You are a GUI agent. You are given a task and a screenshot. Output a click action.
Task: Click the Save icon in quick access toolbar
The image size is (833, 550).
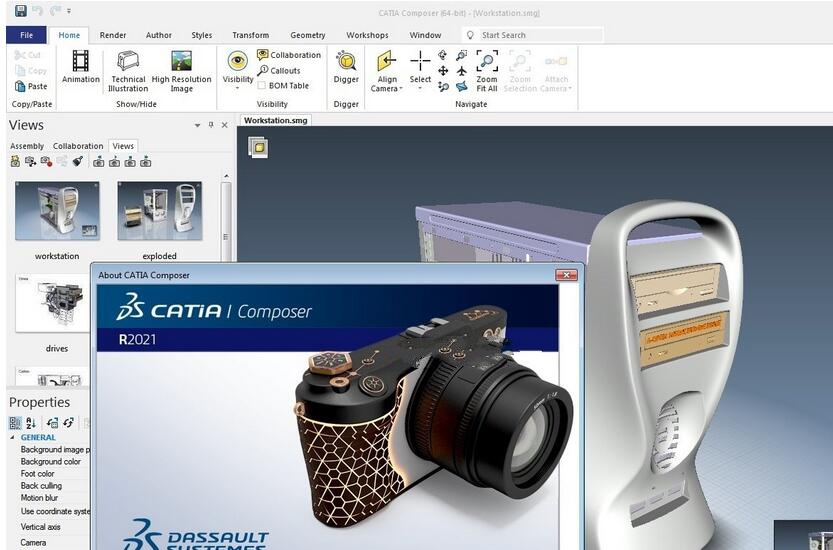tap(21, 11)
